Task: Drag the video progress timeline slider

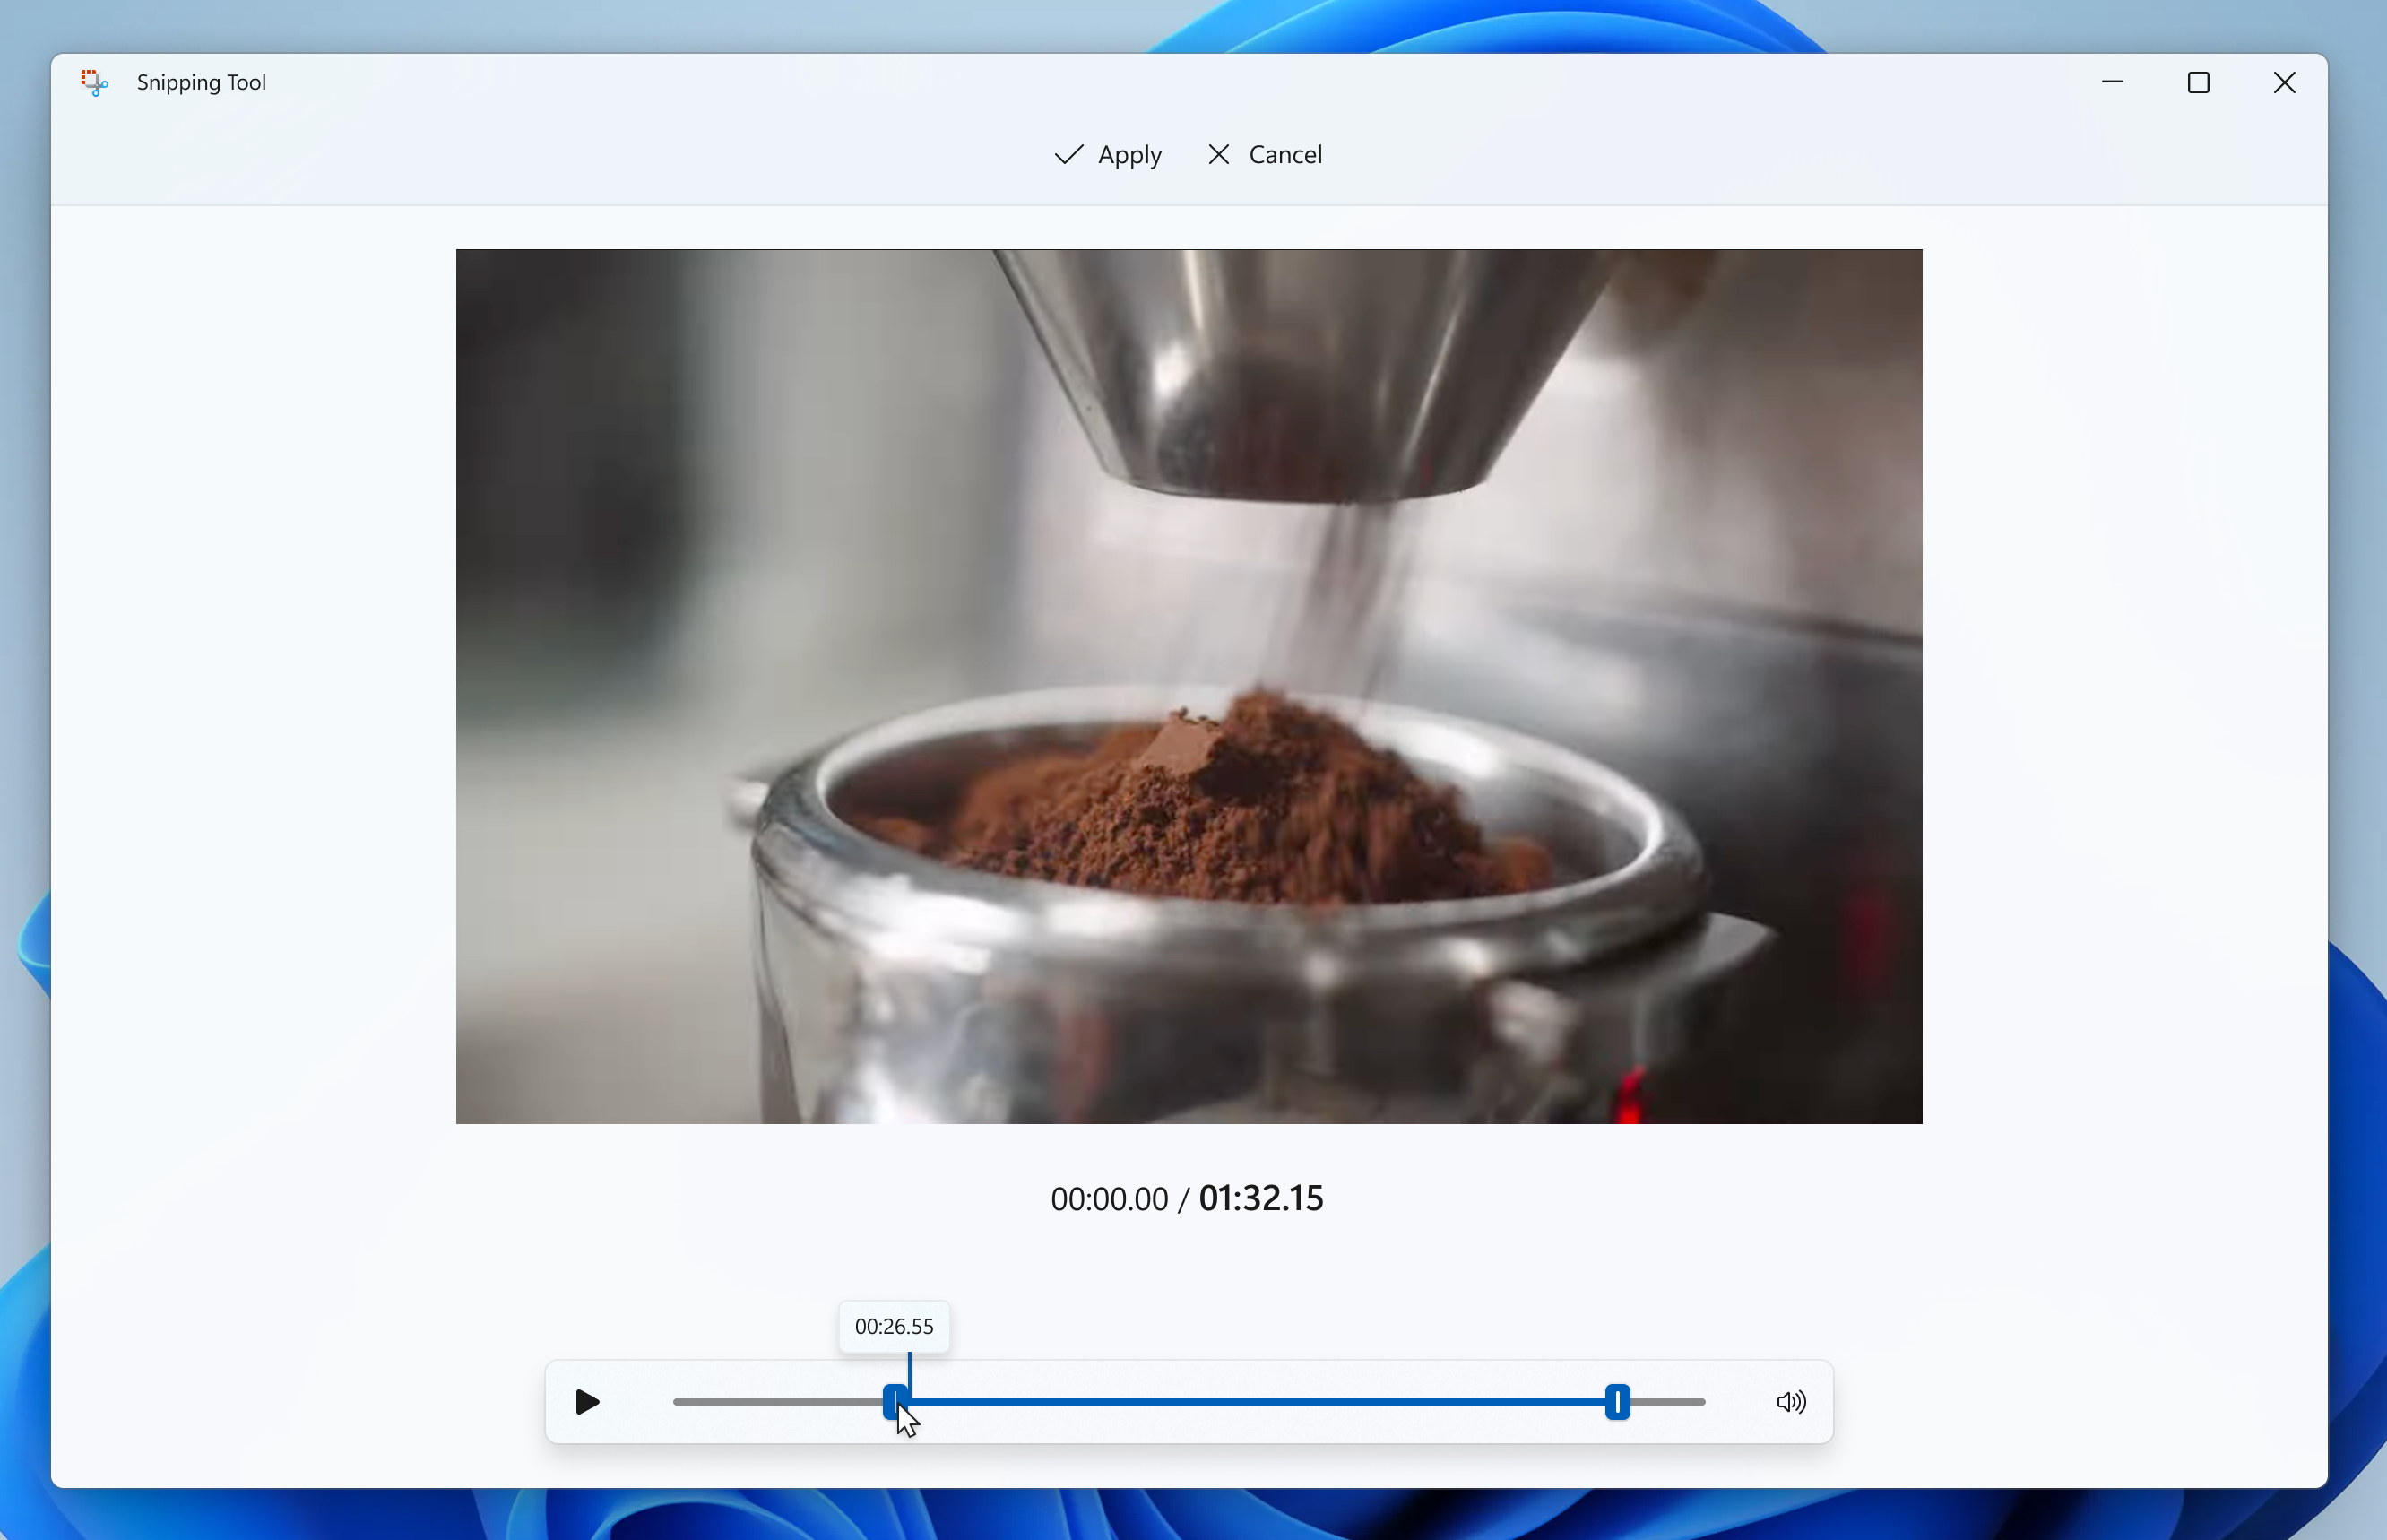Action: coord(896,1401)
